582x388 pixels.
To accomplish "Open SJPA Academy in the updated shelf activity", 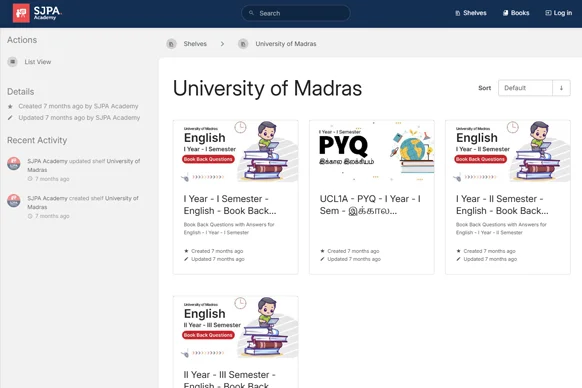I will (47, 161).
